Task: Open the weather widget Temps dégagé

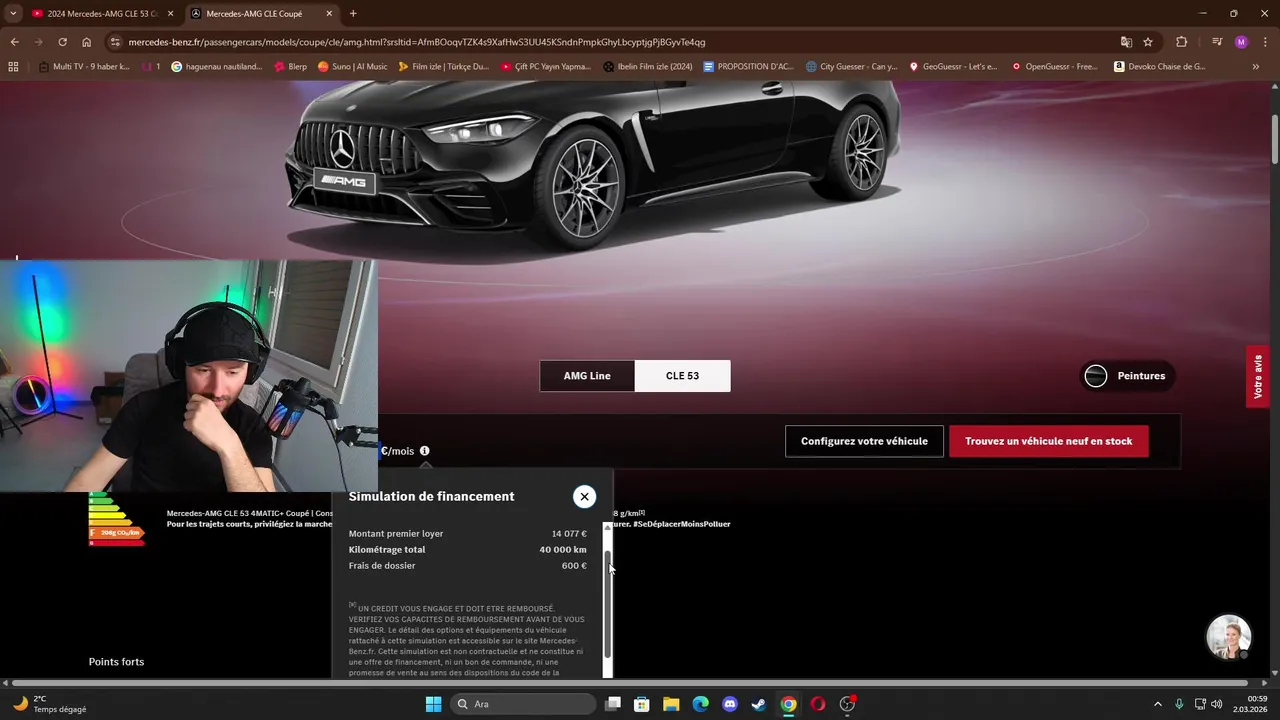Action: 50,704
